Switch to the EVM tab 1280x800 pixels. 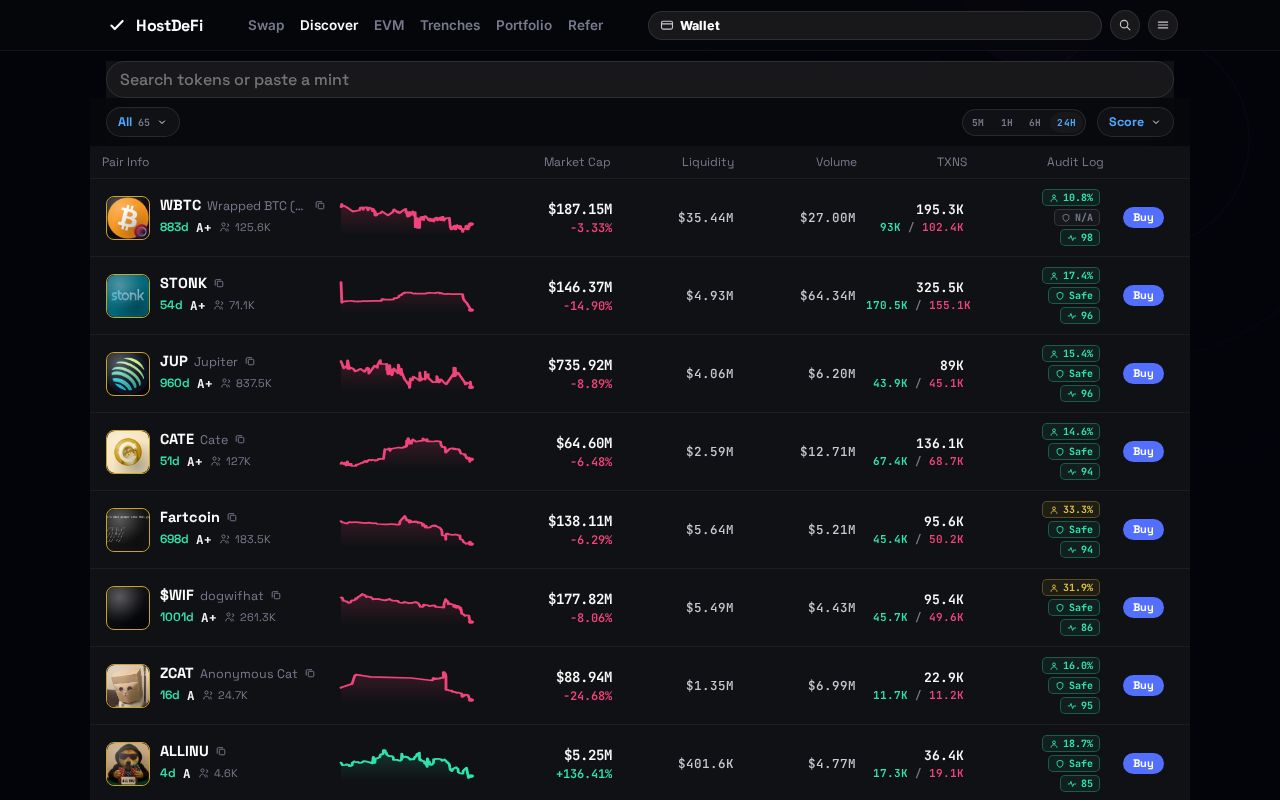click(x=389, y=25)
